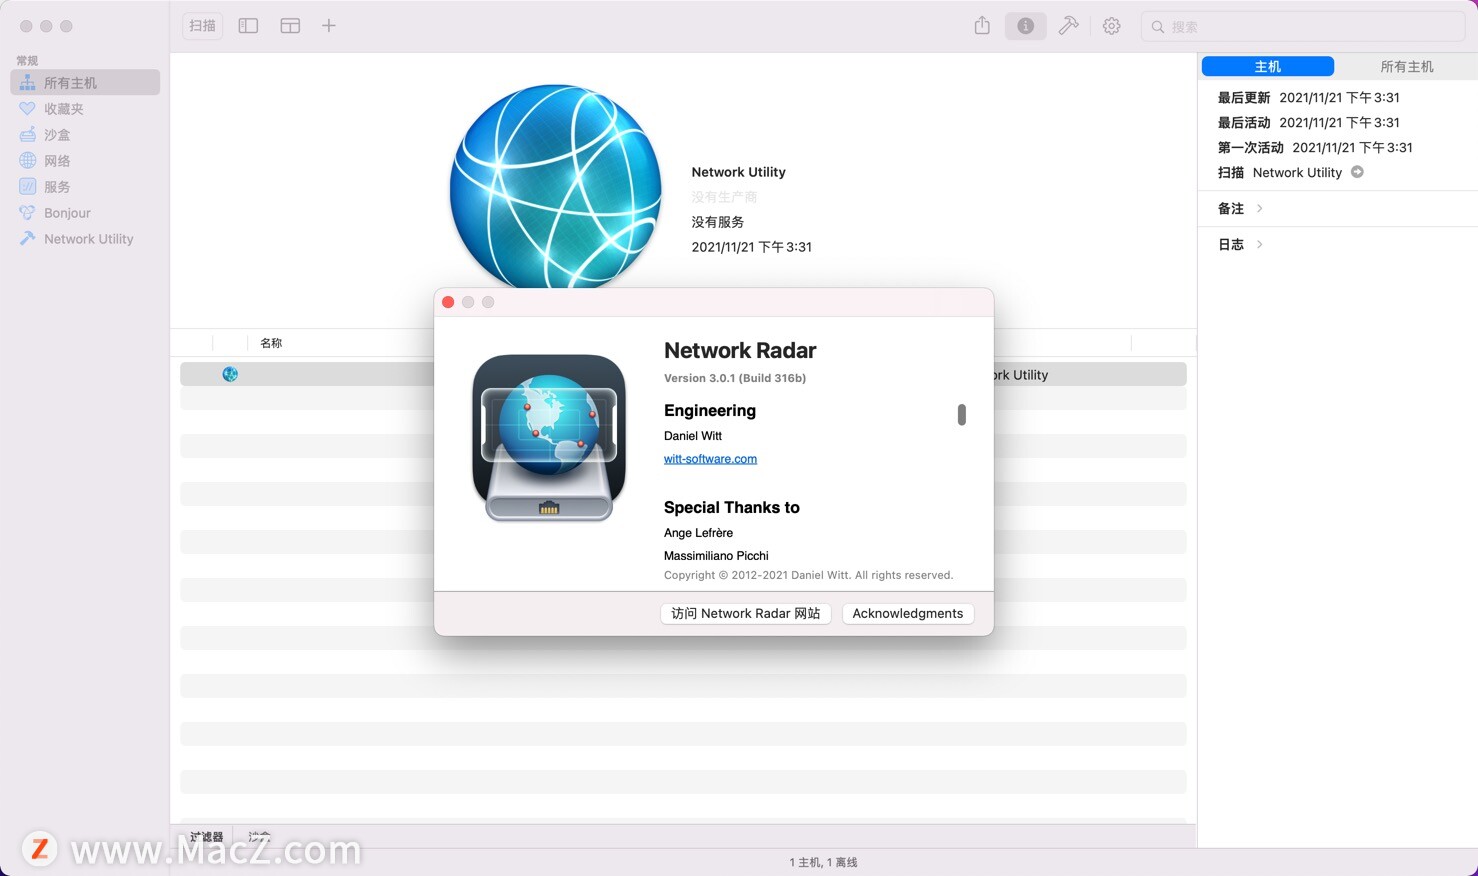Click Version 3.0.1 (Build 316b) text
The width and height of the screenshot is (1478, 876).
(735, 378)
